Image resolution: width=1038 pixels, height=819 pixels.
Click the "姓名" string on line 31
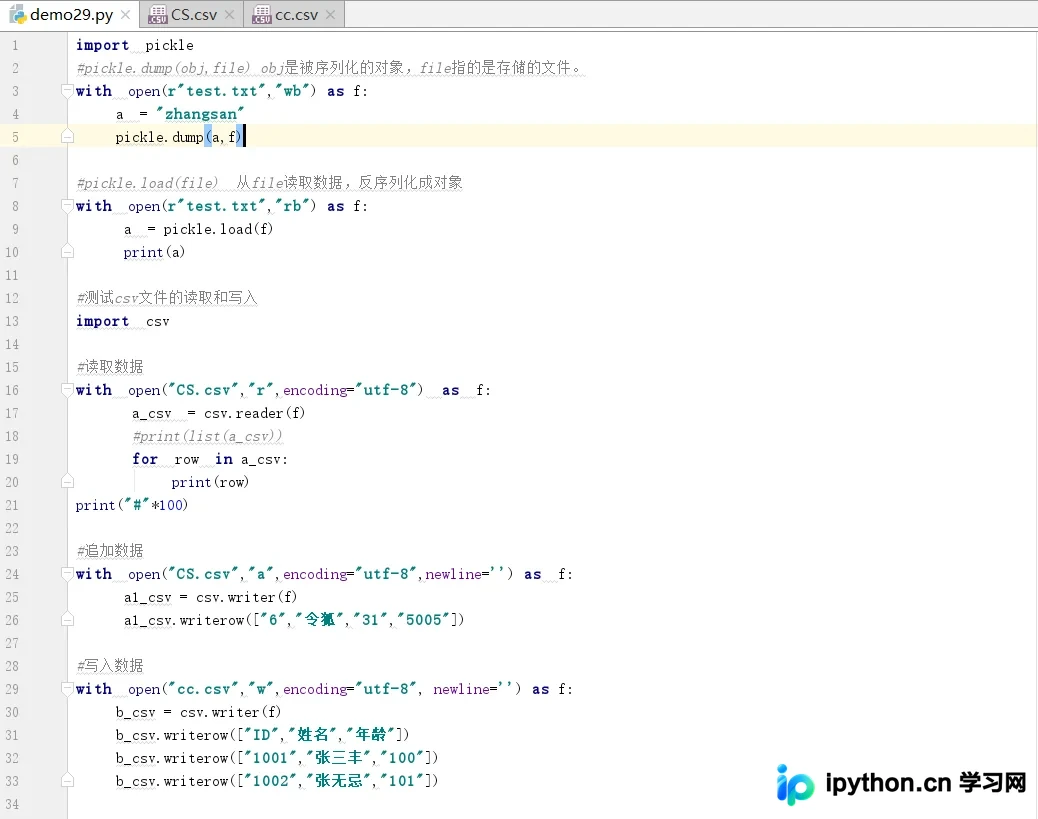312,735
